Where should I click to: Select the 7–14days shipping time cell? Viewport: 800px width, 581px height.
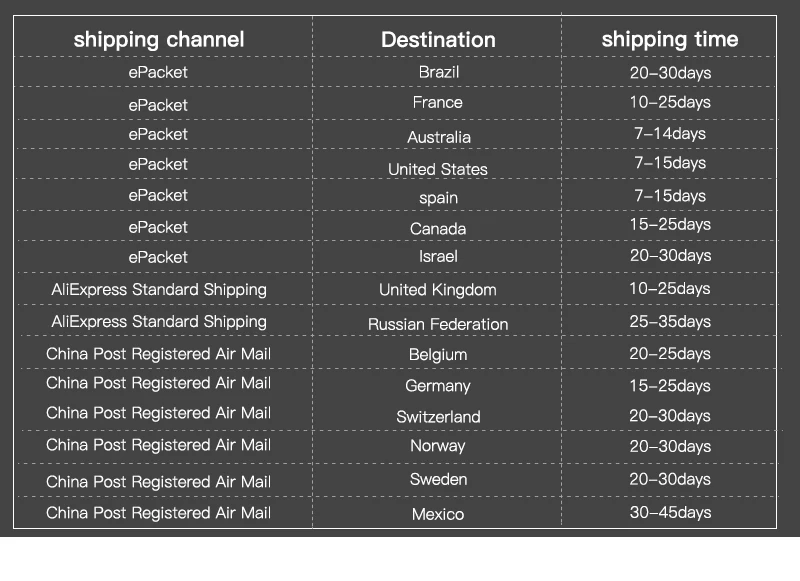(x=669, y=134)
